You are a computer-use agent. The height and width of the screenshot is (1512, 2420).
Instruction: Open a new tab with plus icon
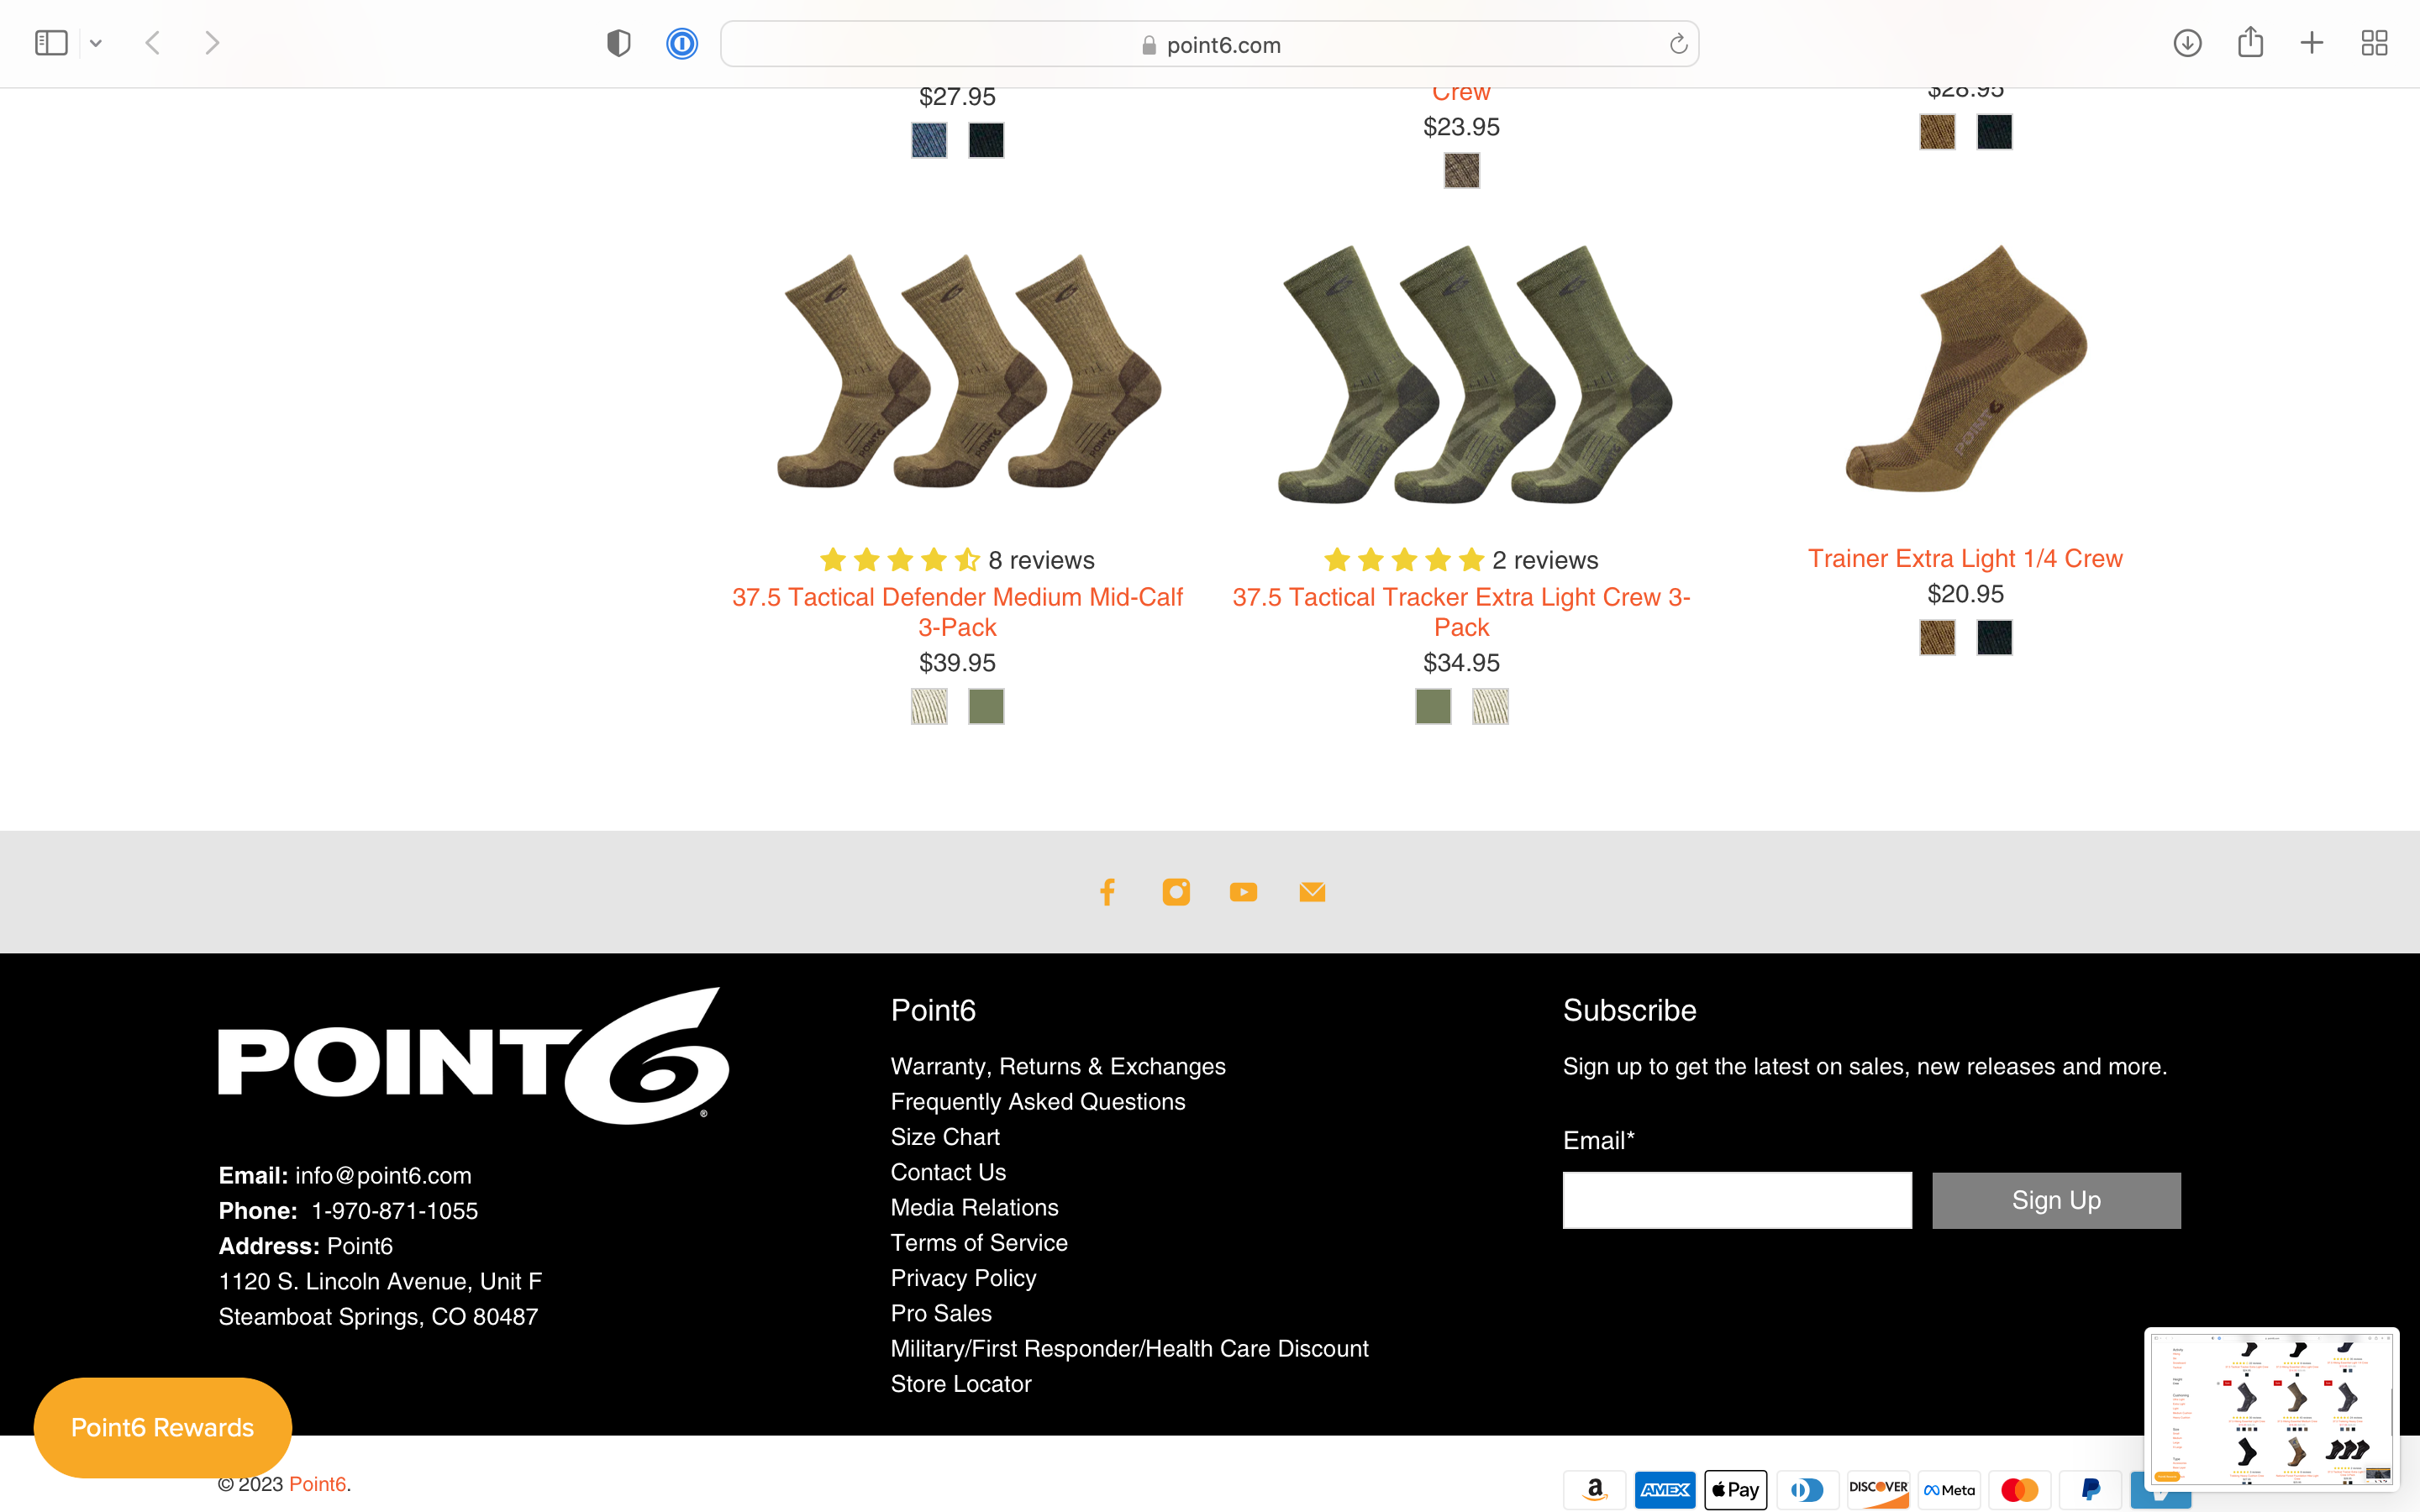pyautogui.click(x=2312, y=43)
